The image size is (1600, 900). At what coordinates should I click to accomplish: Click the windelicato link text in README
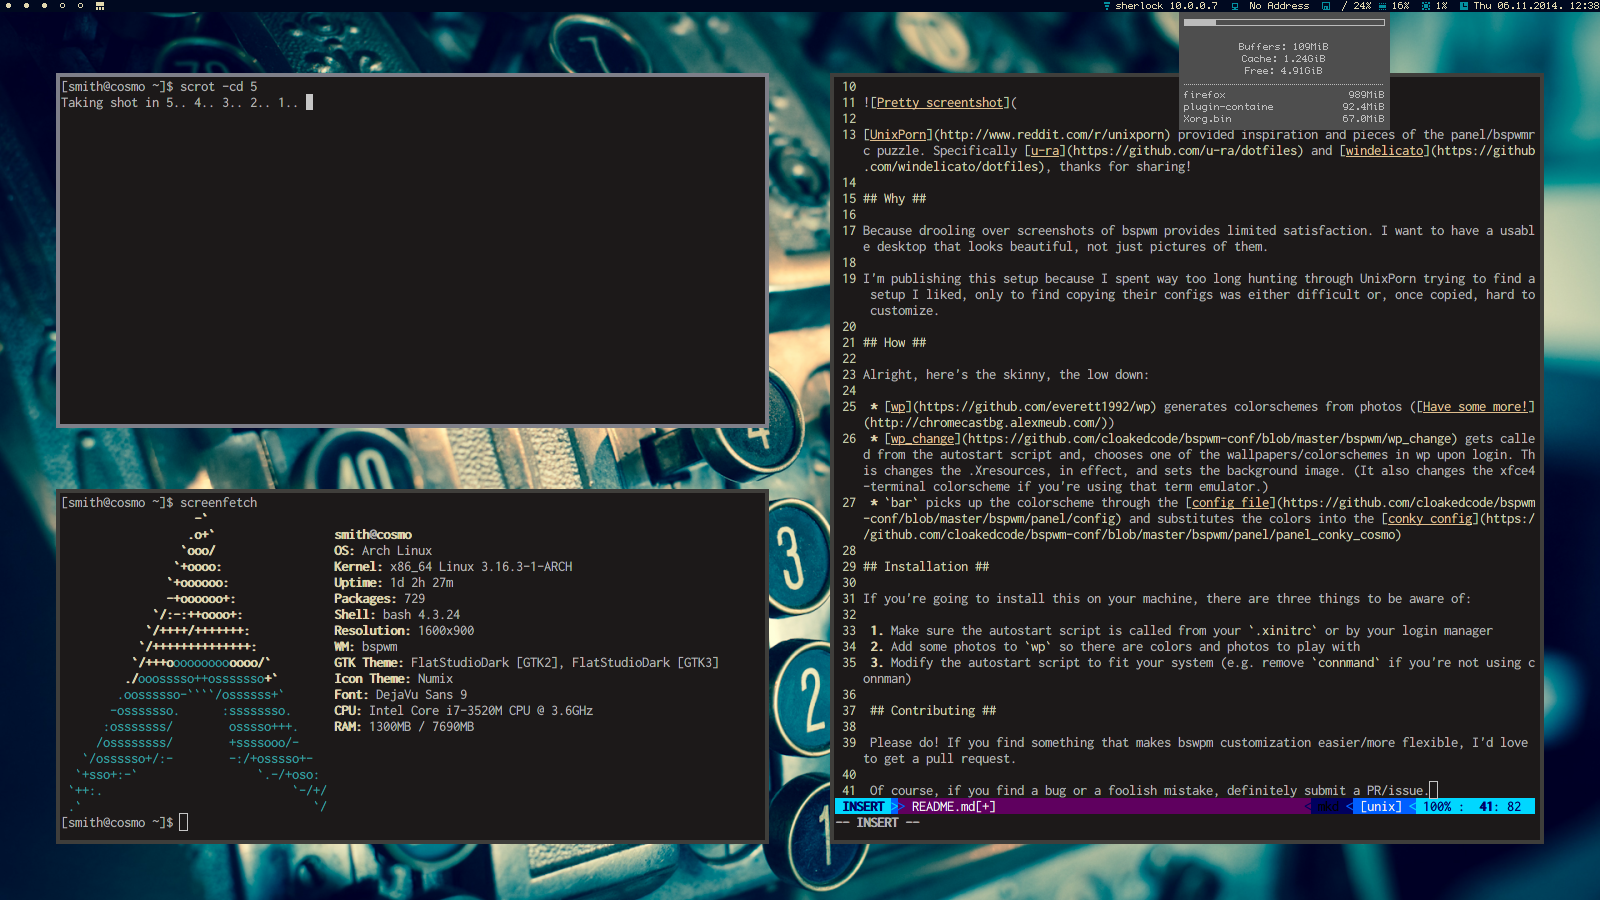(1384, 151)
